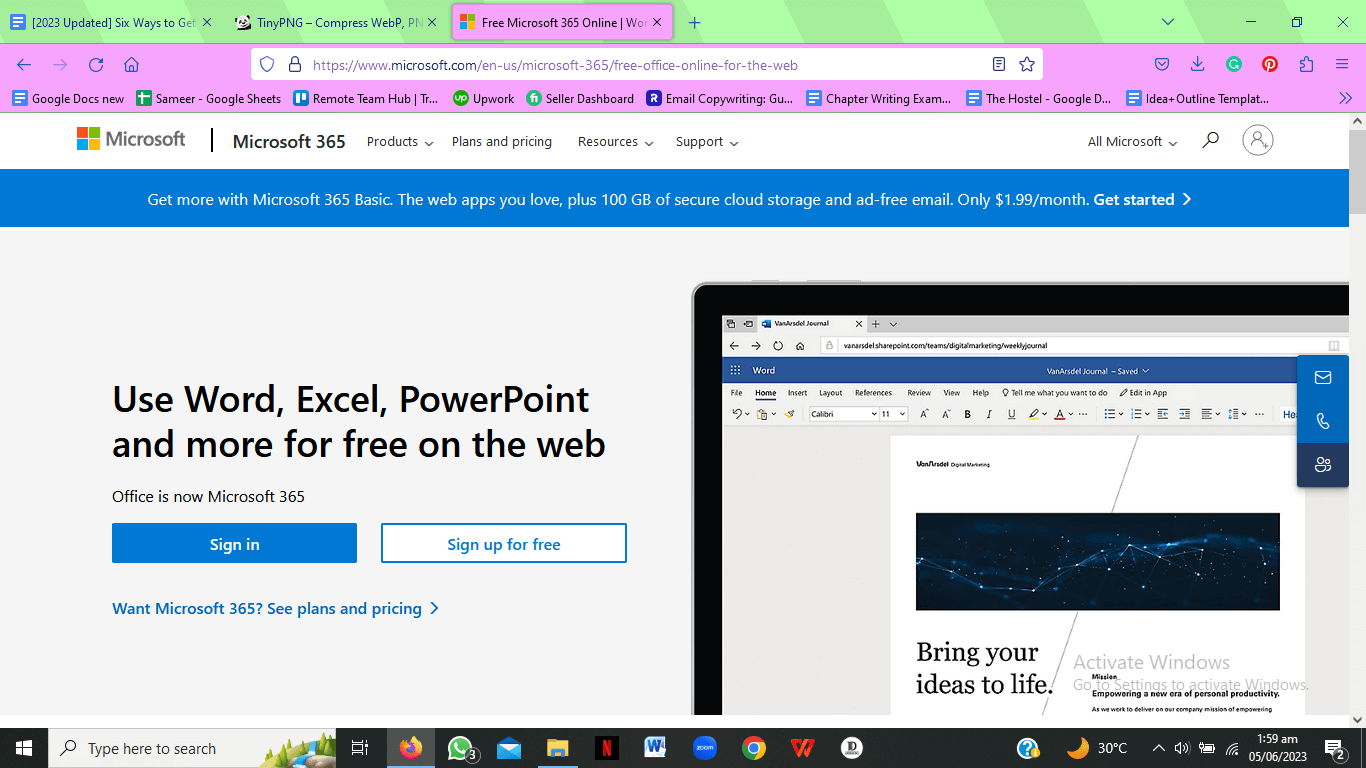Open Netflix from the taskbar

(606, 748)
